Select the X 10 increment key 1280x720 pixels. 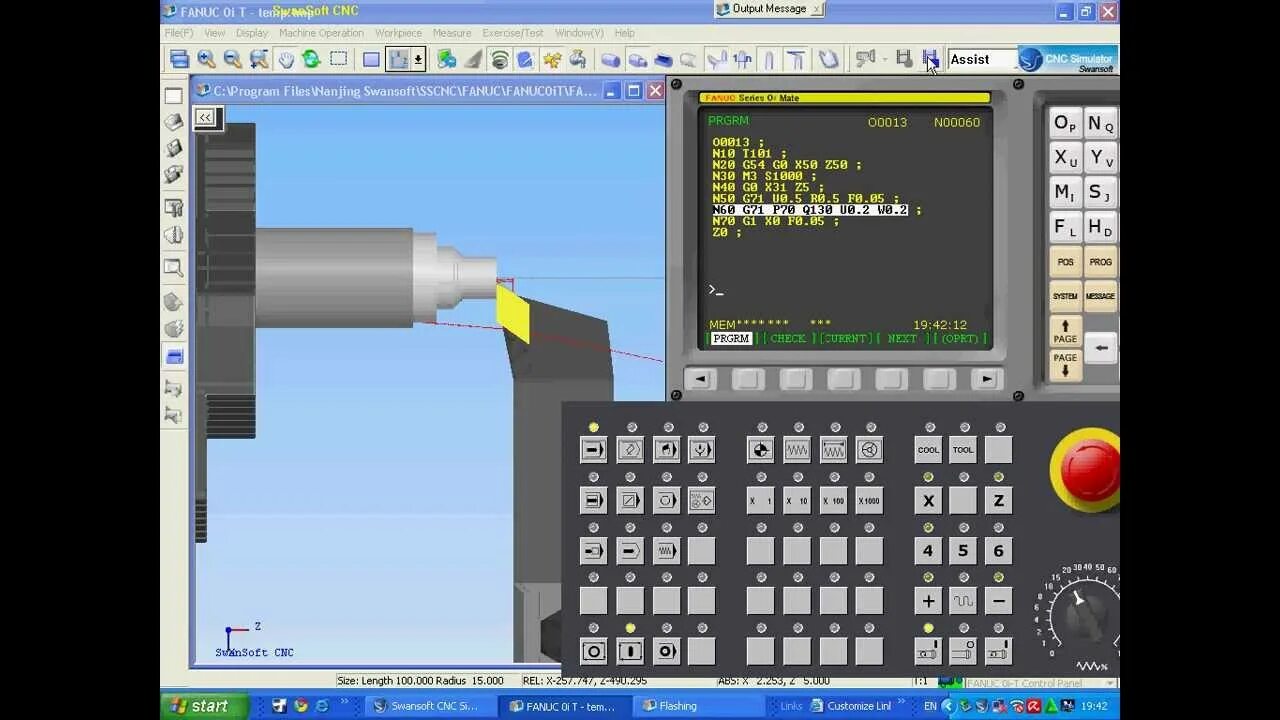(x=797, y=500)
